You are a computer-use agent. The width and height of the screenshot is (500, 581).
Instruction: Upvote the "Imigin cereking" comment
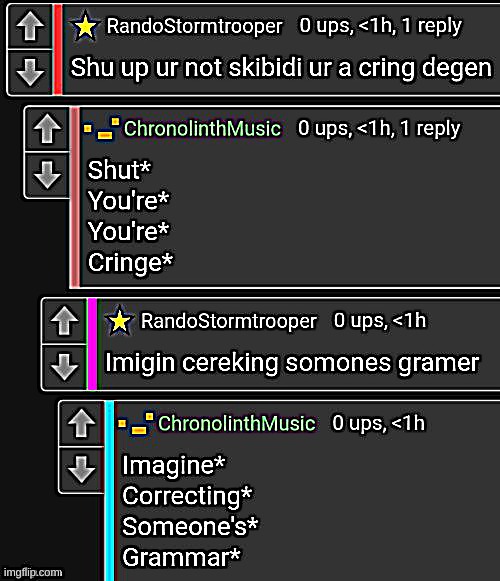64,321
